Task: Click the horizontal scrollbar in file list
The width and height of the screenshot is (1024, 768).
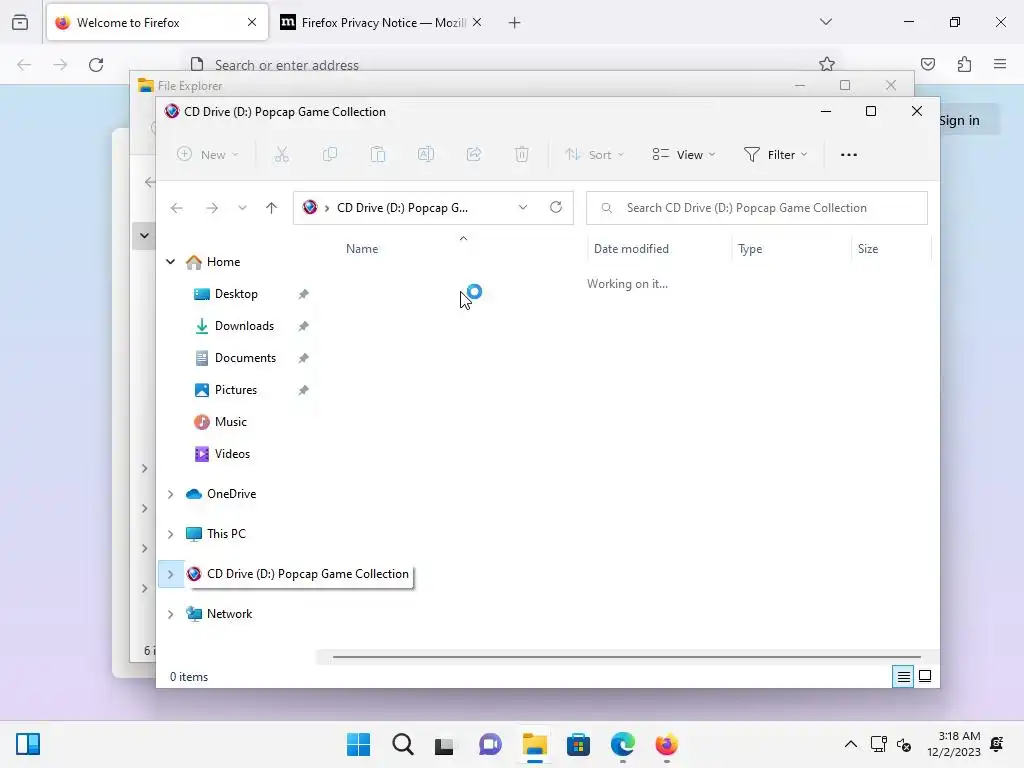Action: (x=626, y=657)
